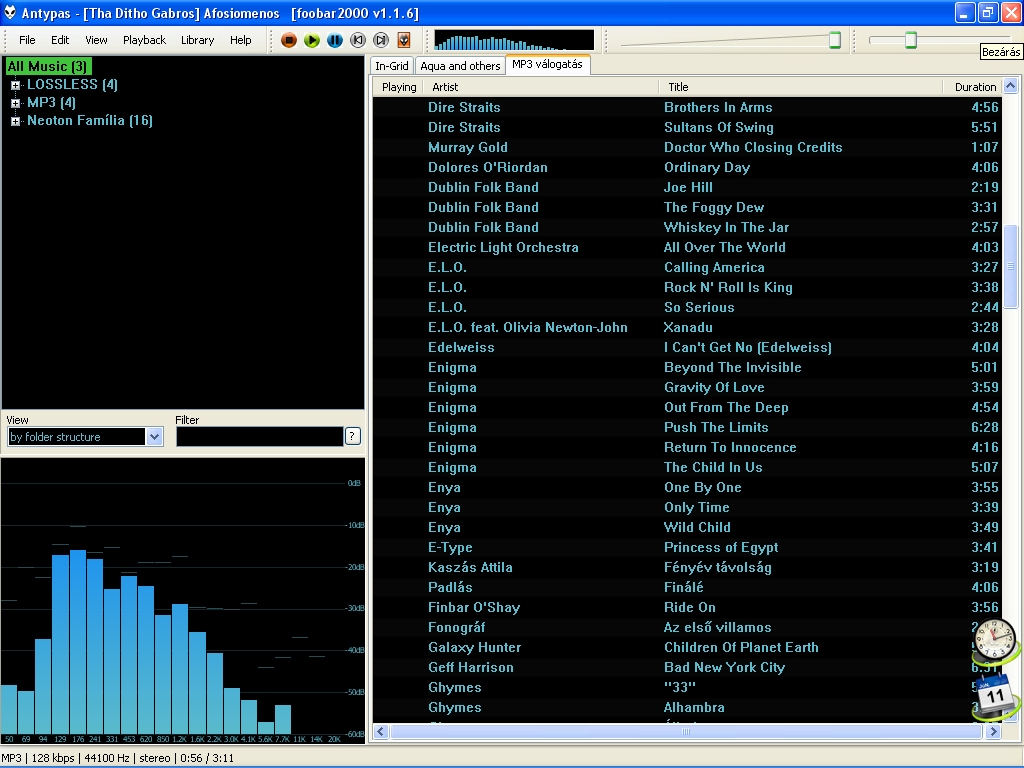The width and height of the screenshot is (1024, 768).
Task: Select the 'Ordinary Day' track
Action: (686, 167)
